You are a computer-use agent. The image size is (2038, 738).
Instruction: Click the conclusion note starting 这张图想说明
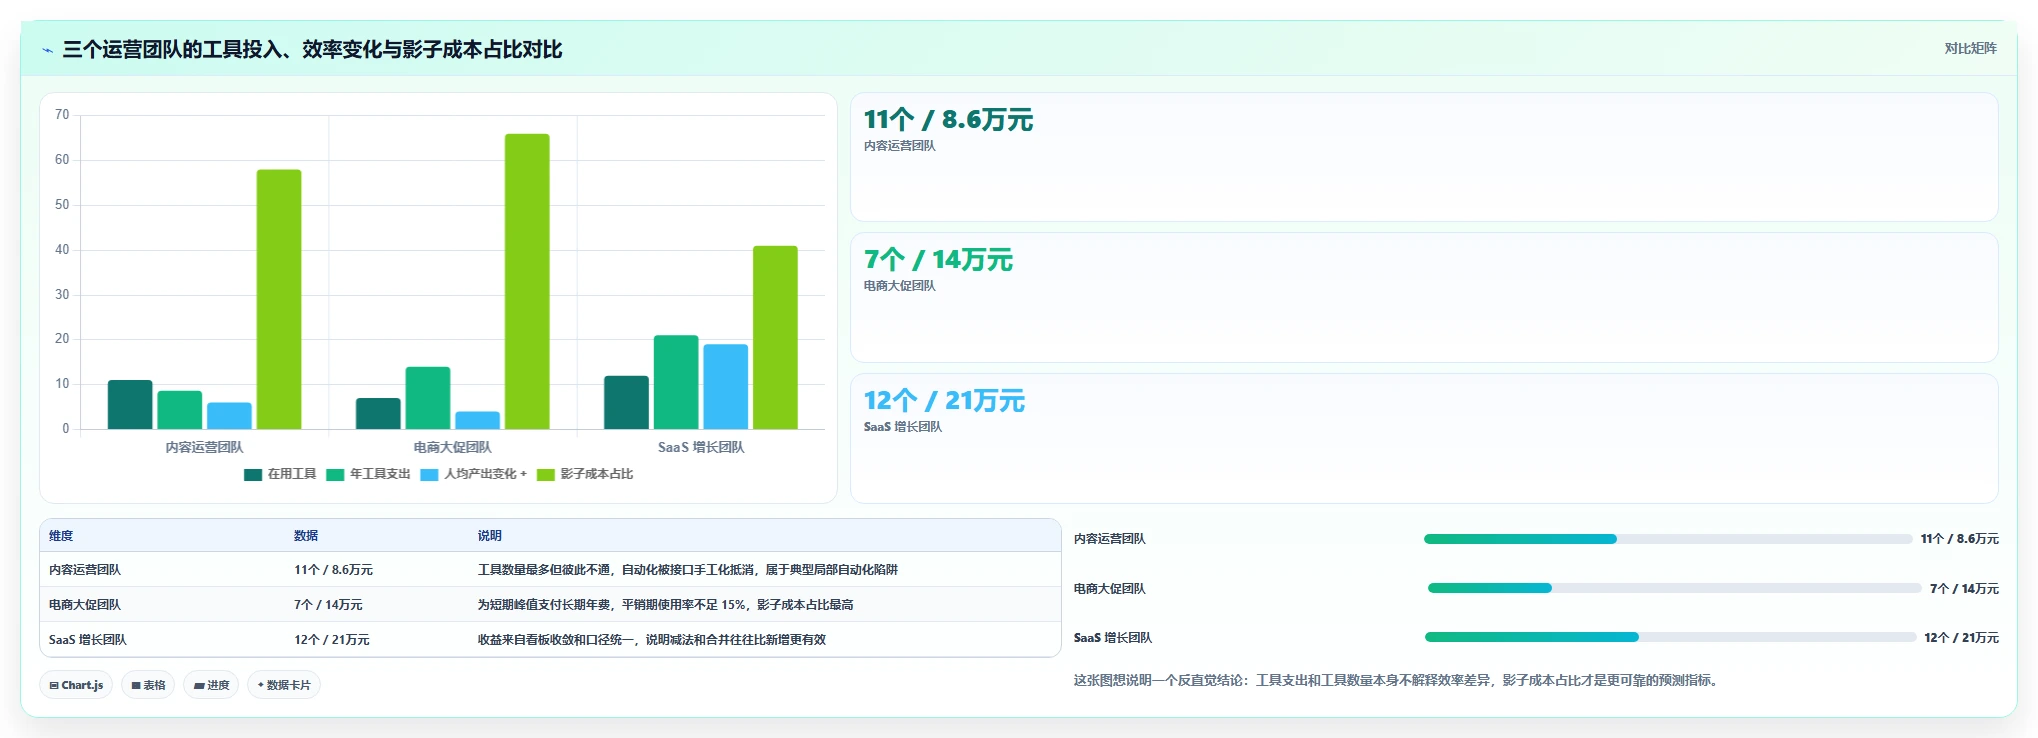pyautogui.click(x=1398, y=680)
